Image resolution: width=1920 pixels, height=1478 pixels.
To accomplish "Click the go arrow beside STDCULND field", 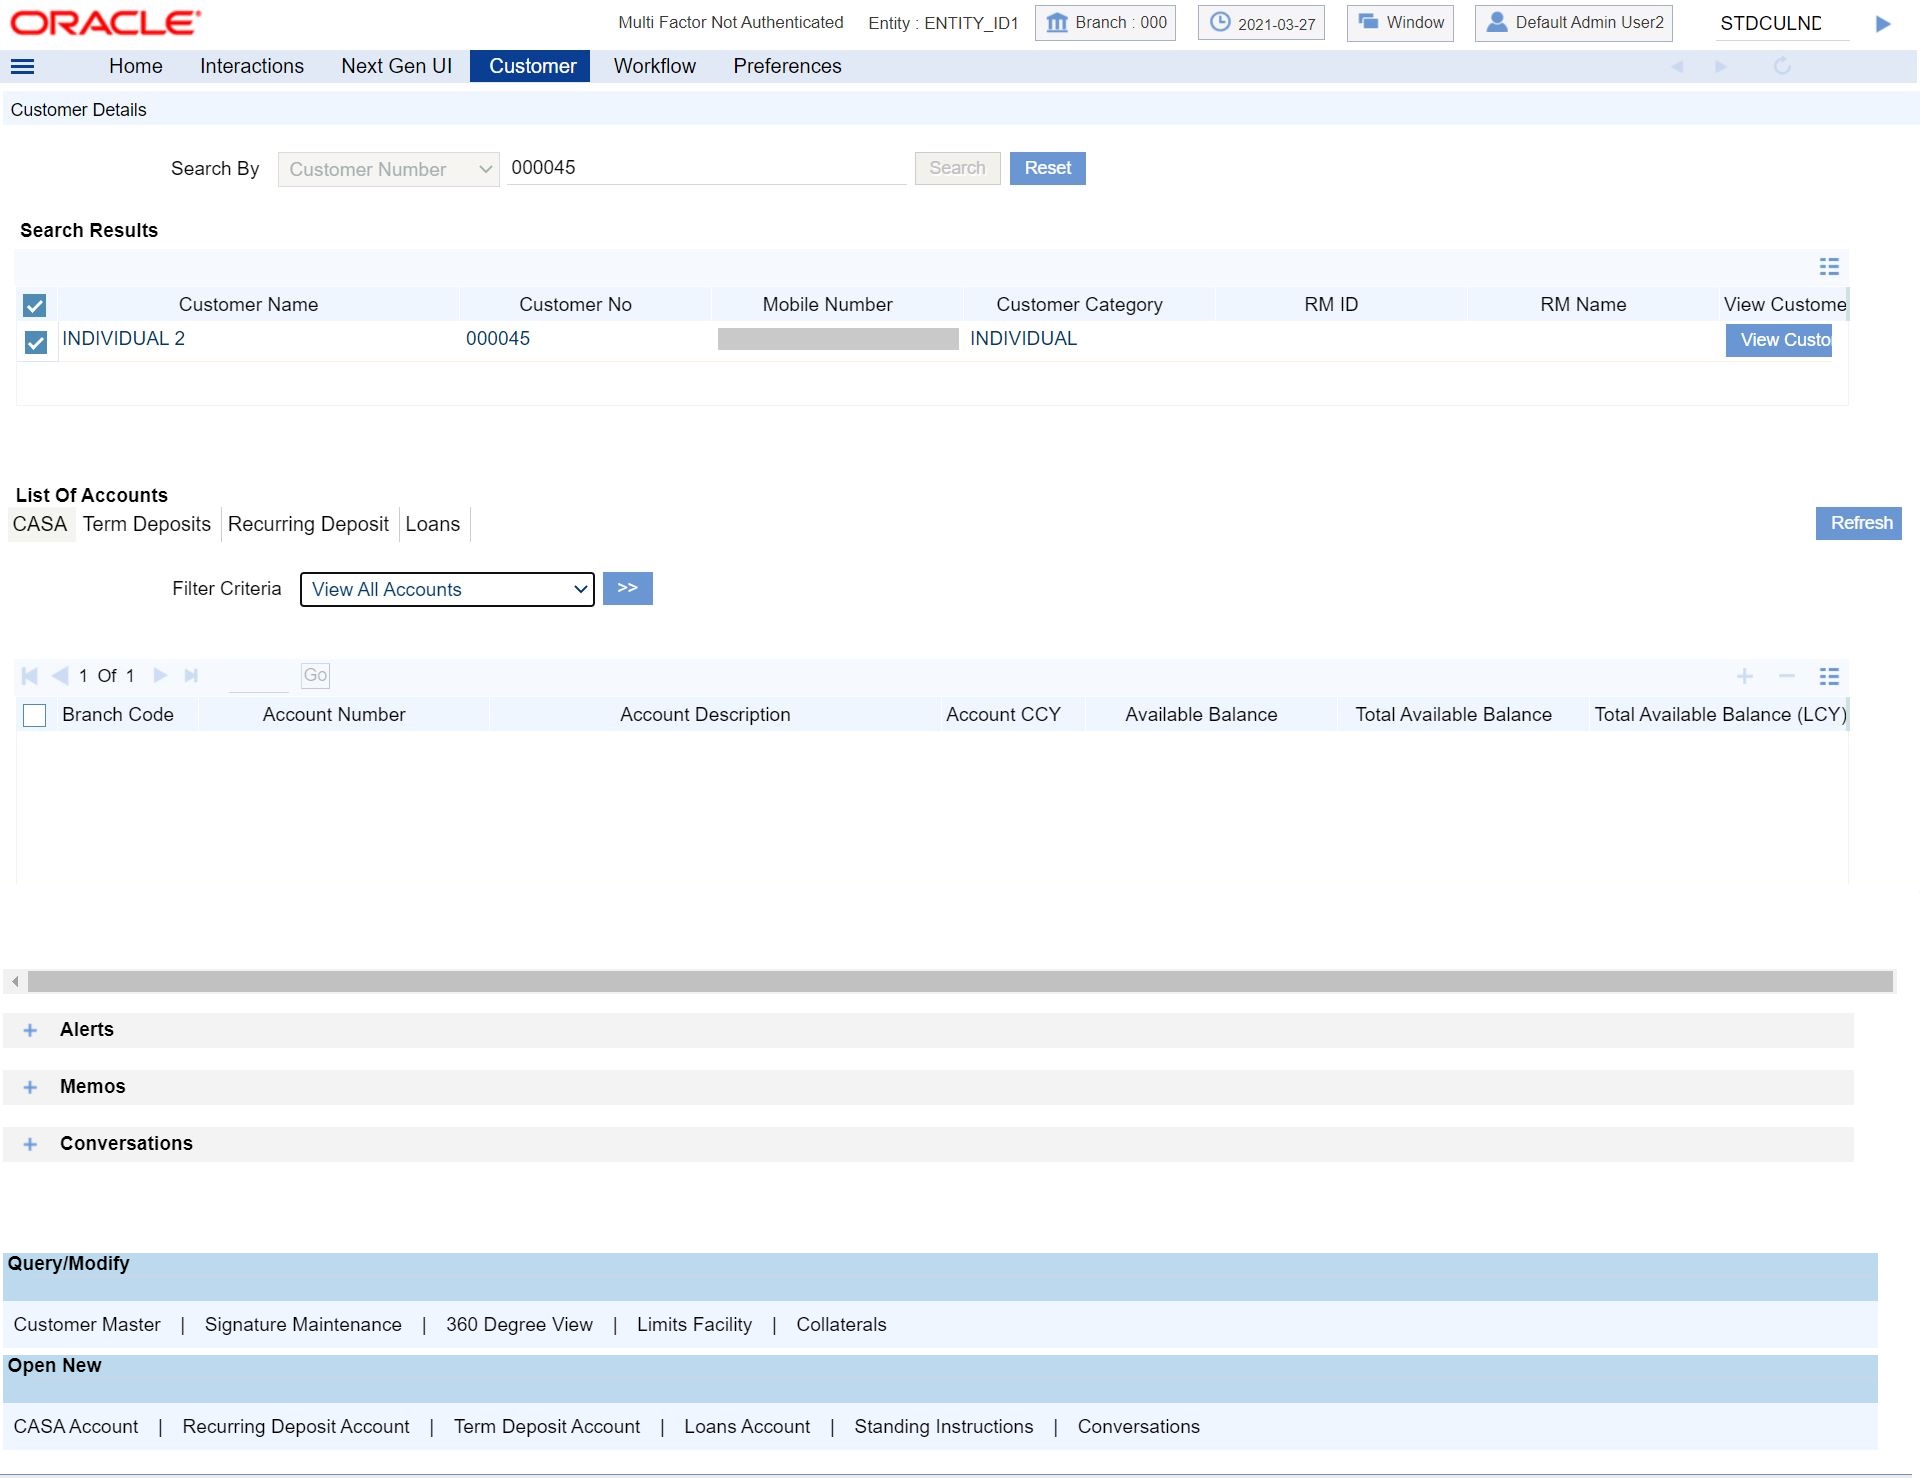I will point(1883,23).
